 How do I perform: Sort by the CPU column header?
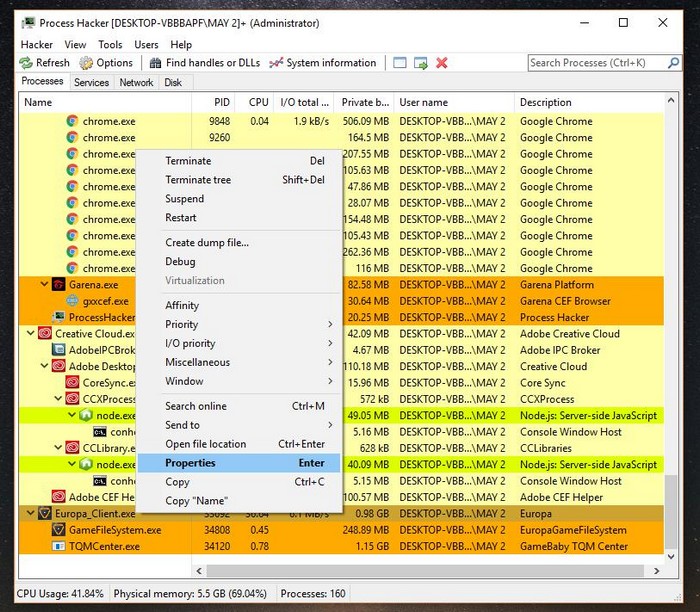[x=254, y=102]
